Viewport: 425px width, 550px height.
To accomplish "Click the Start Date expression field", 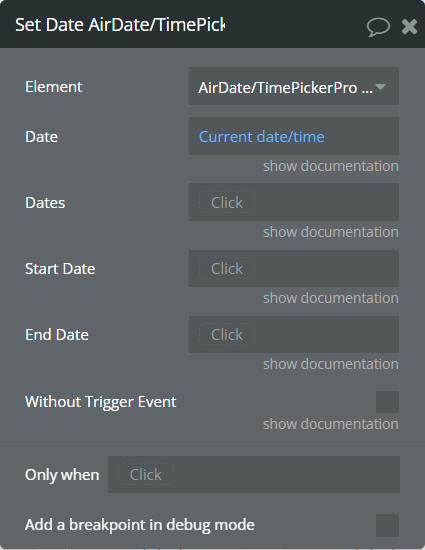I will tap(294, 268).
